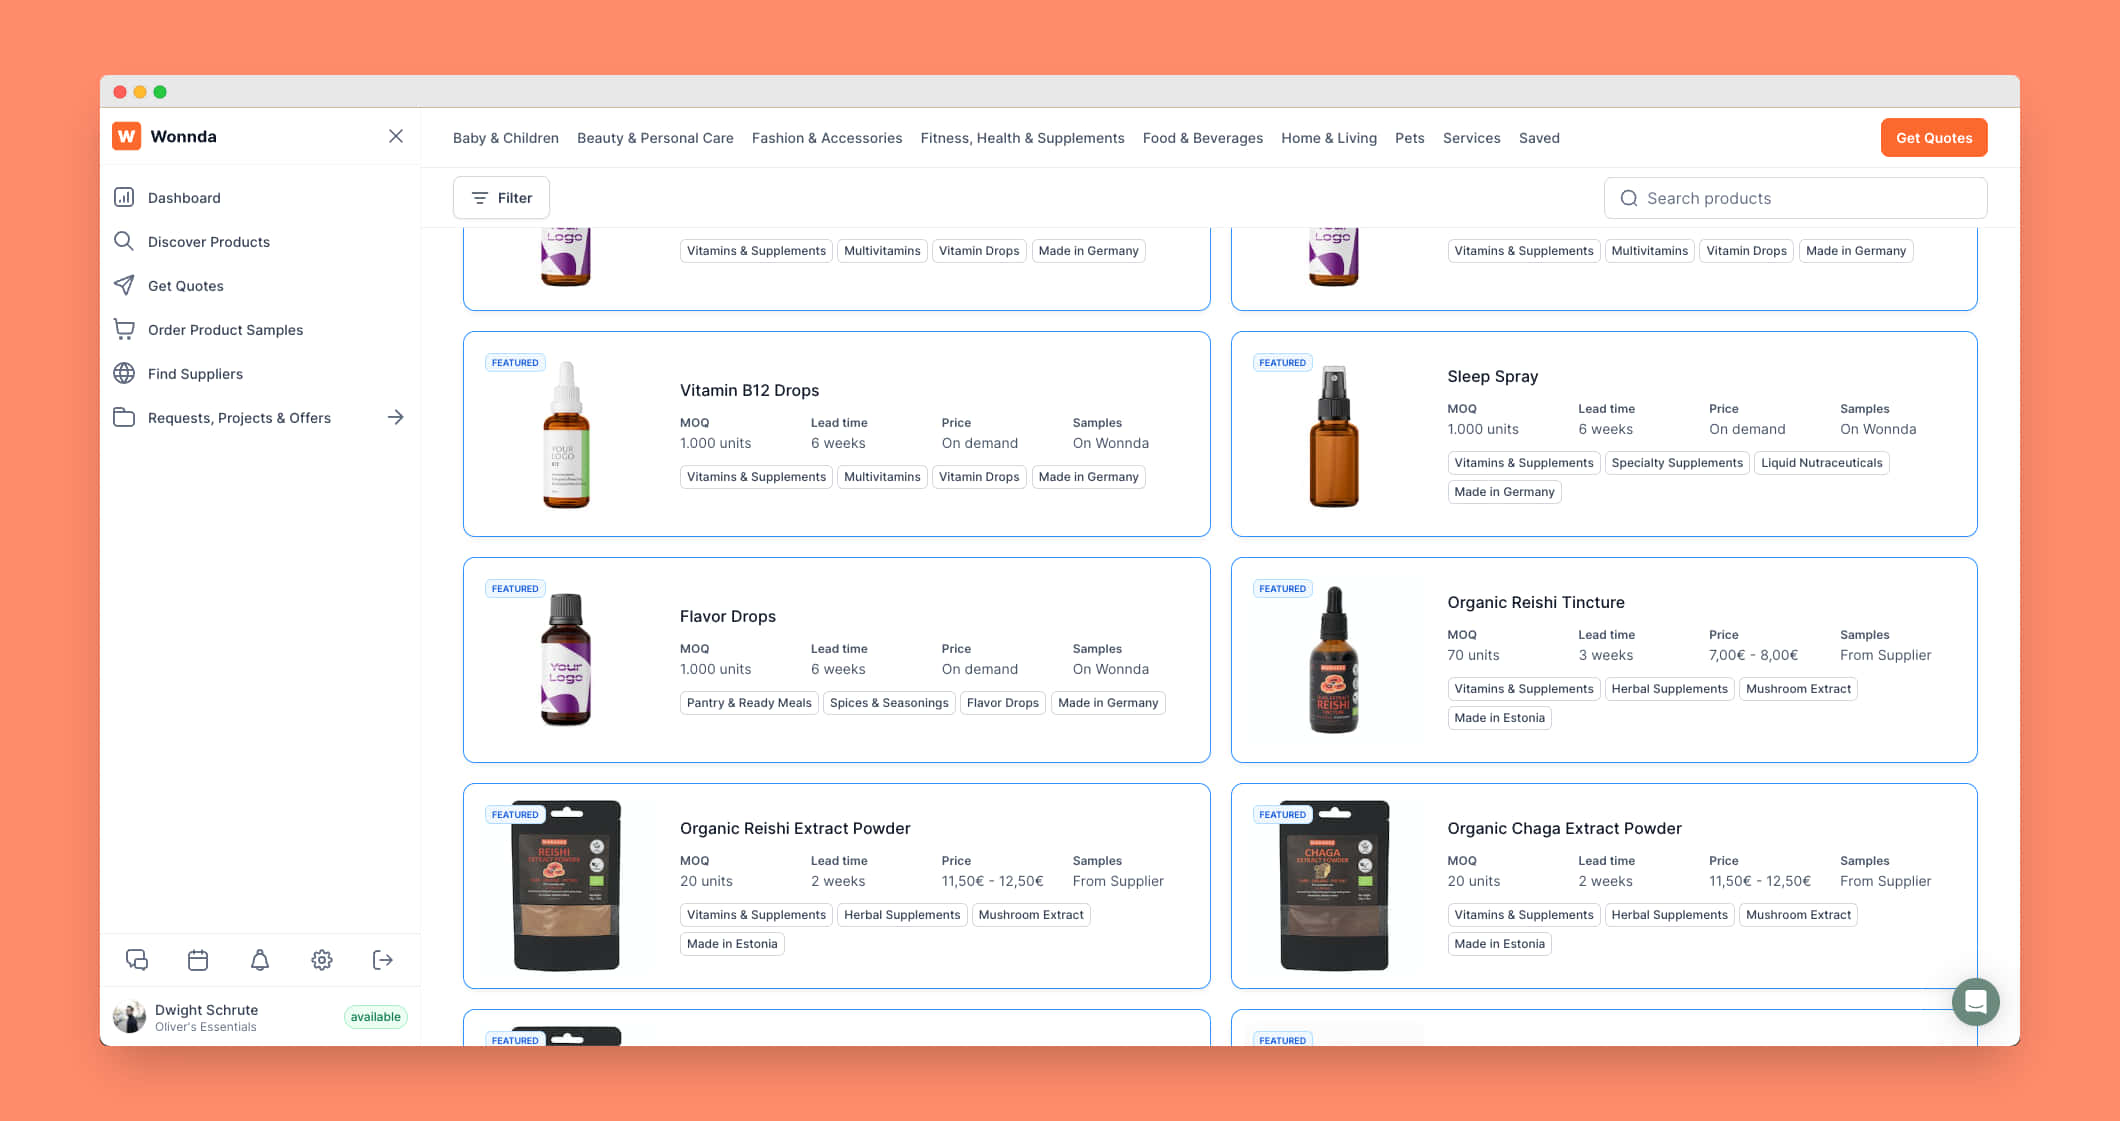Open the settings gear icon
The width and height of the screenshot is (2120, 1121).
tap(322, 960)
